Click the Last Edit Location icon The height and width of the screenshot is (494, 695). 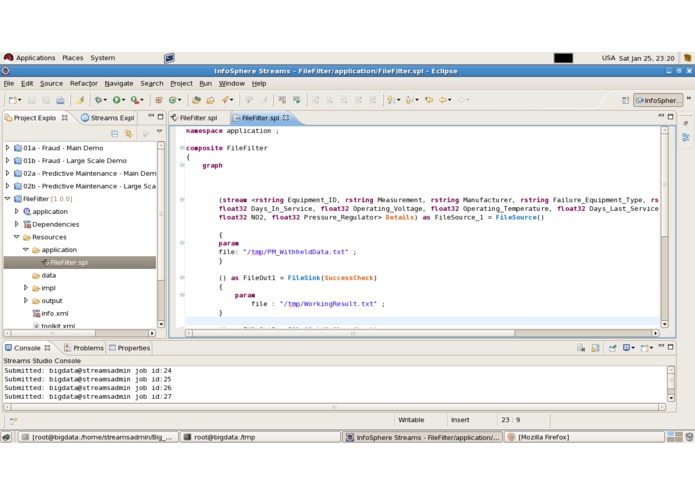click(429, 100)
